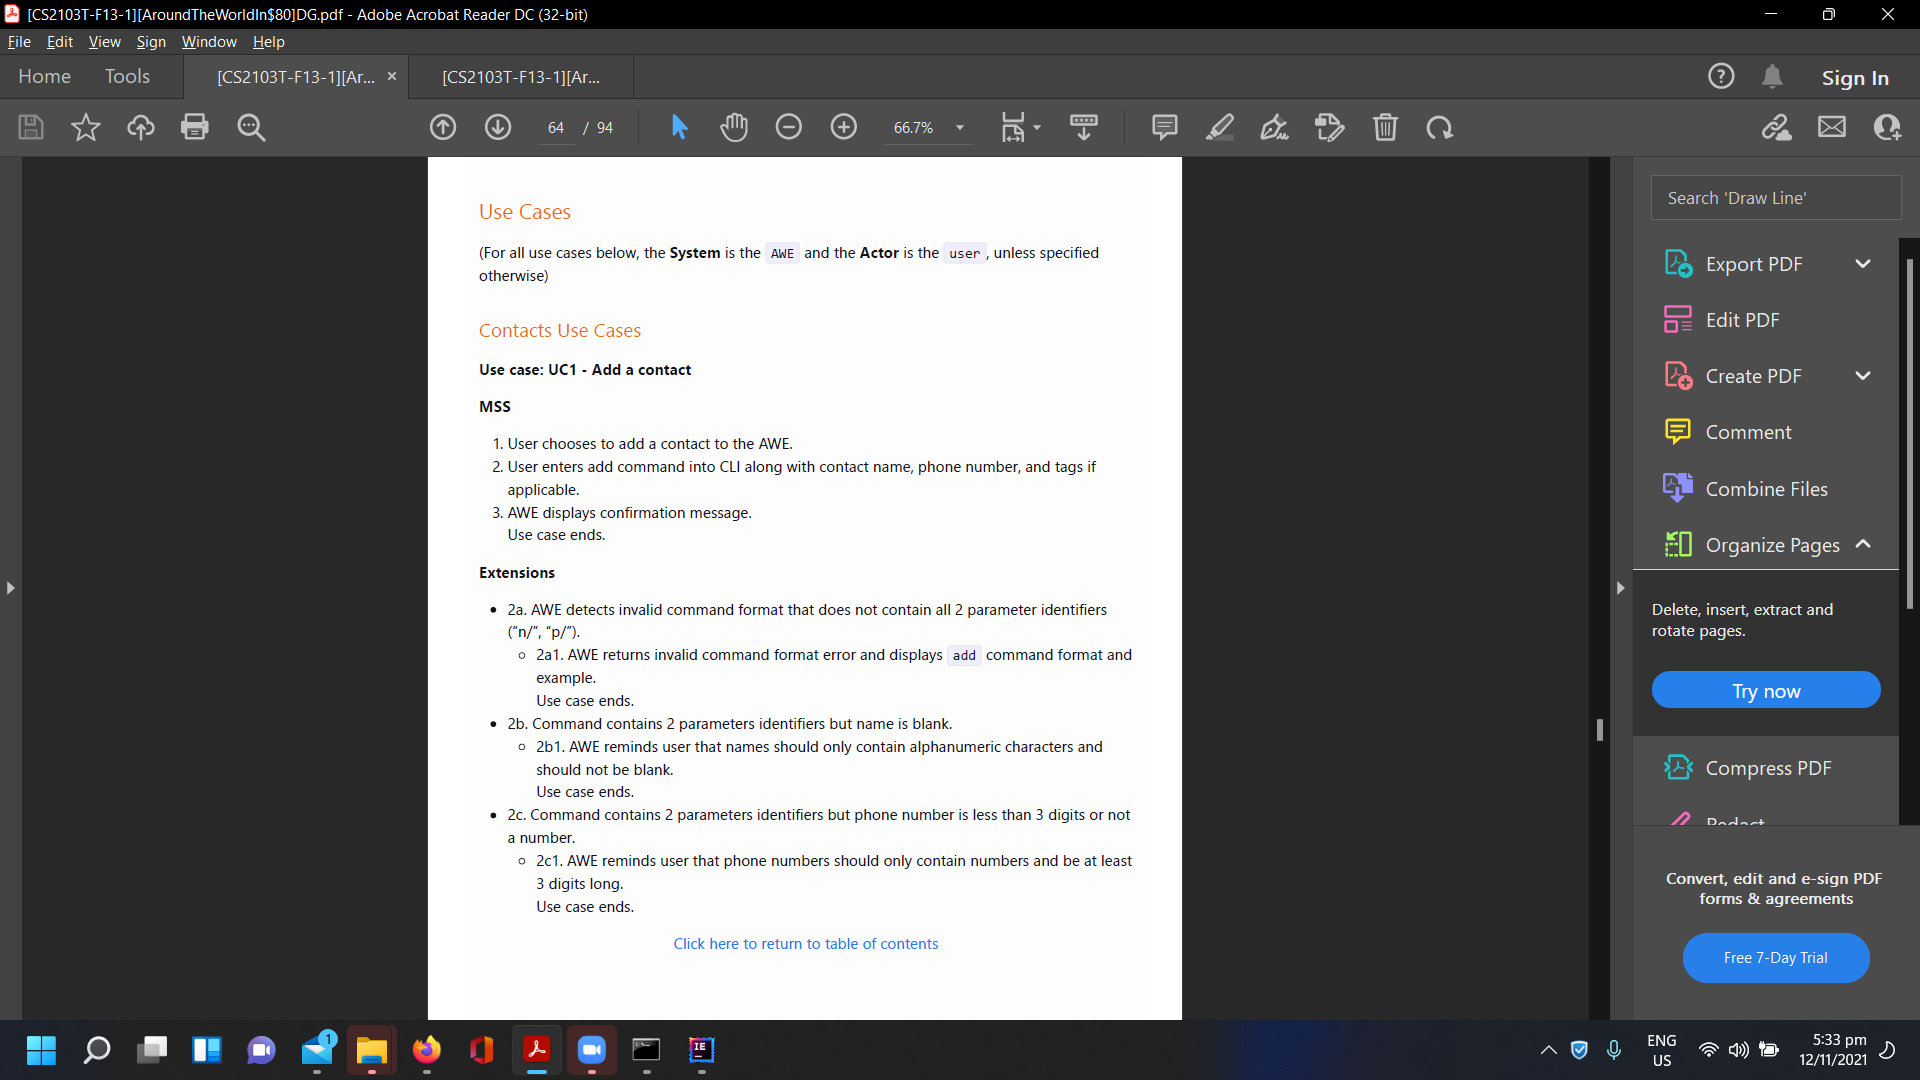Collapse the right tools pane arrow
The height and width of the screenshot is (1080, 1920).
[1620, 588]
